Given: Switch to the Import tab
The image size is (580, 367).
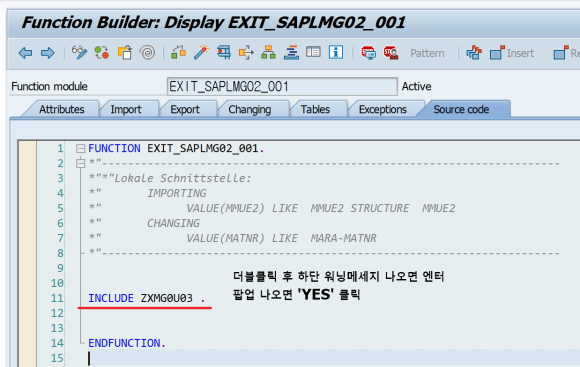Looking at the screenshot, I should pos(126,110).
